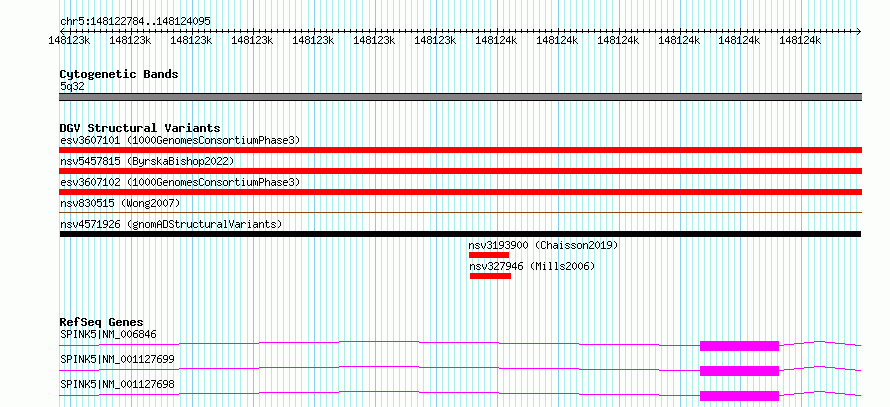Click the esv3607102 variant label

[180, 182]
